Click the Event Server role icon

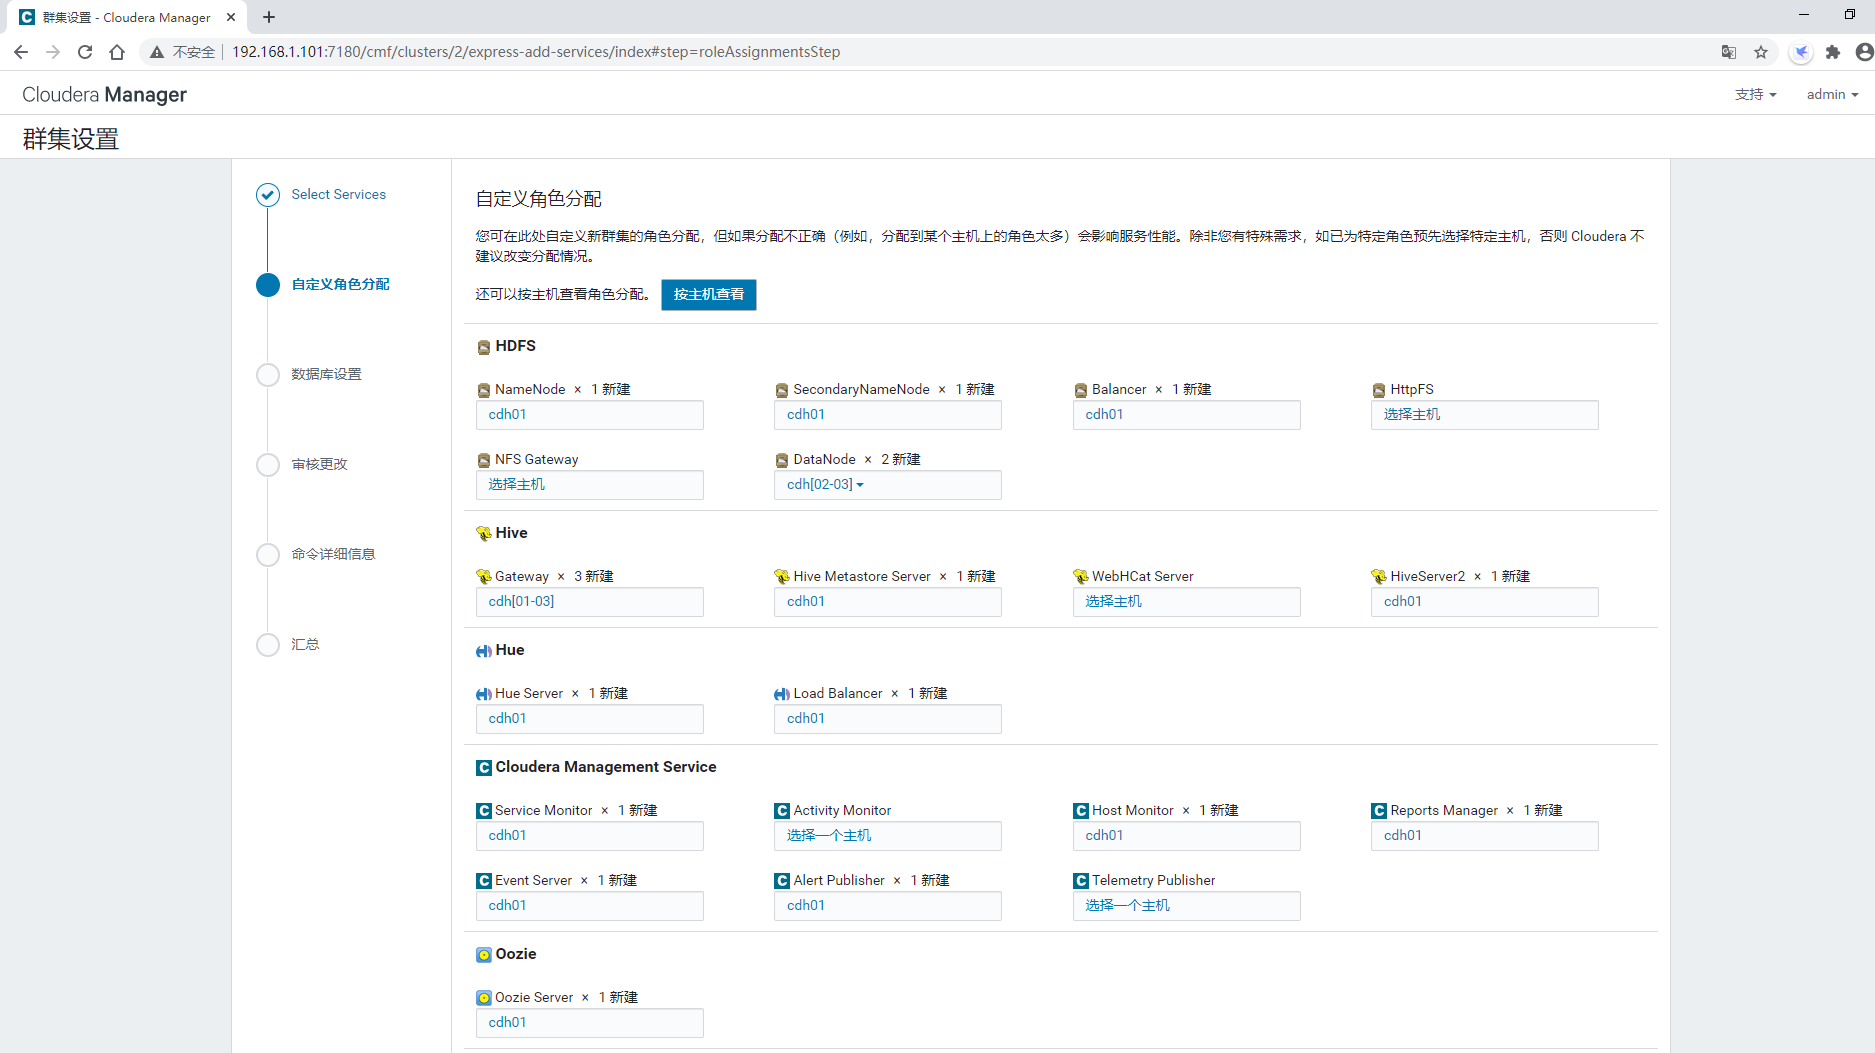pos(484,881)
